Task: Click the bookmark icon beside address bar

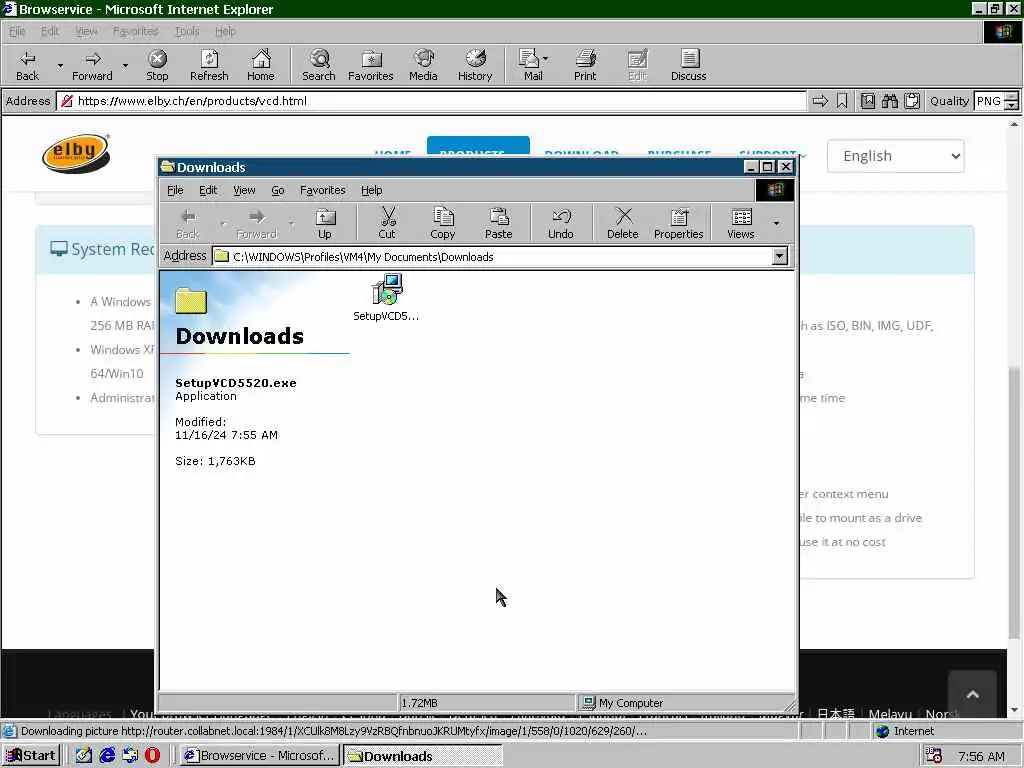Action: (x=842, y=101)
